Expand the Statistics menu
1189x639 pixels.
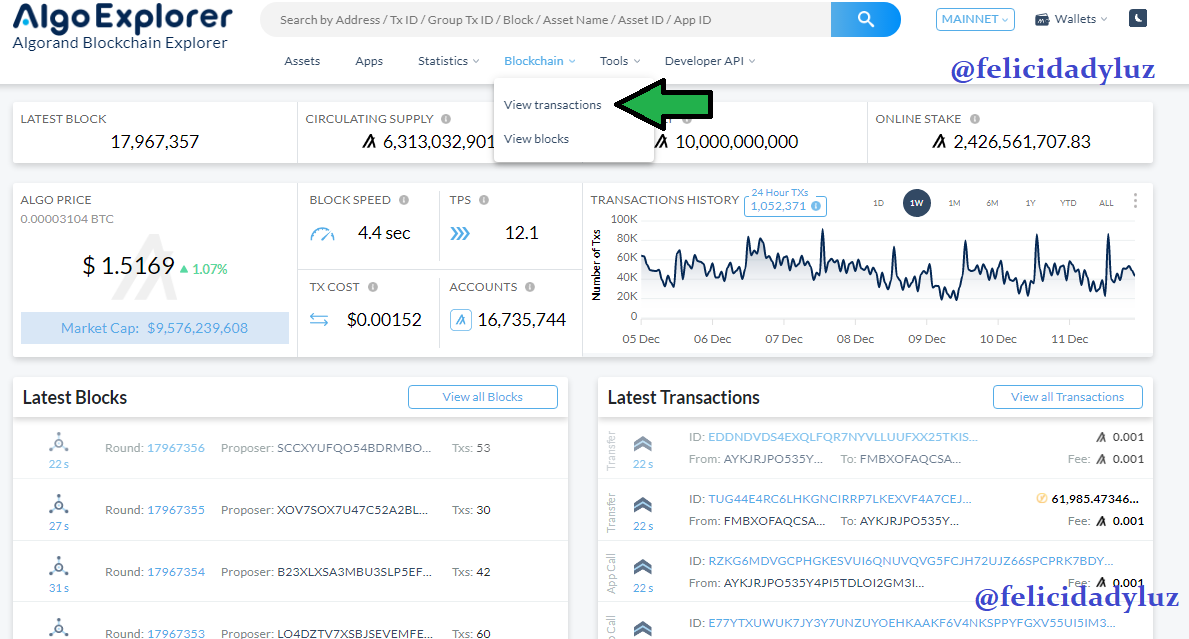(x=448, y=61)
